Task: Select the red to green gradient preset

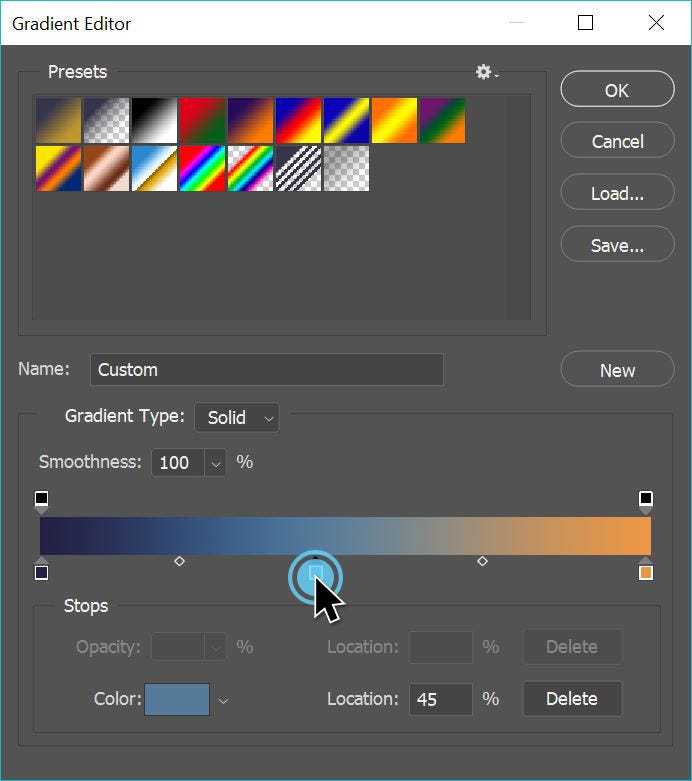Action: pyautogui.click(x=202, y=121)
